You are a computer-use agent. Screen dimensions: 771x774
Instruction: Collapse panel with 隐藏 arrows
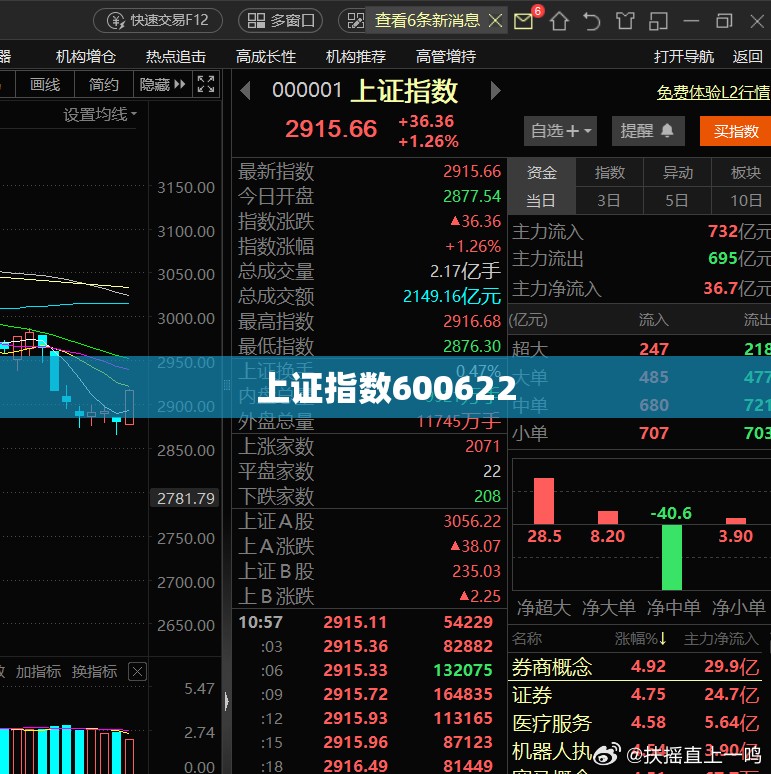click(x=162, y=85)
